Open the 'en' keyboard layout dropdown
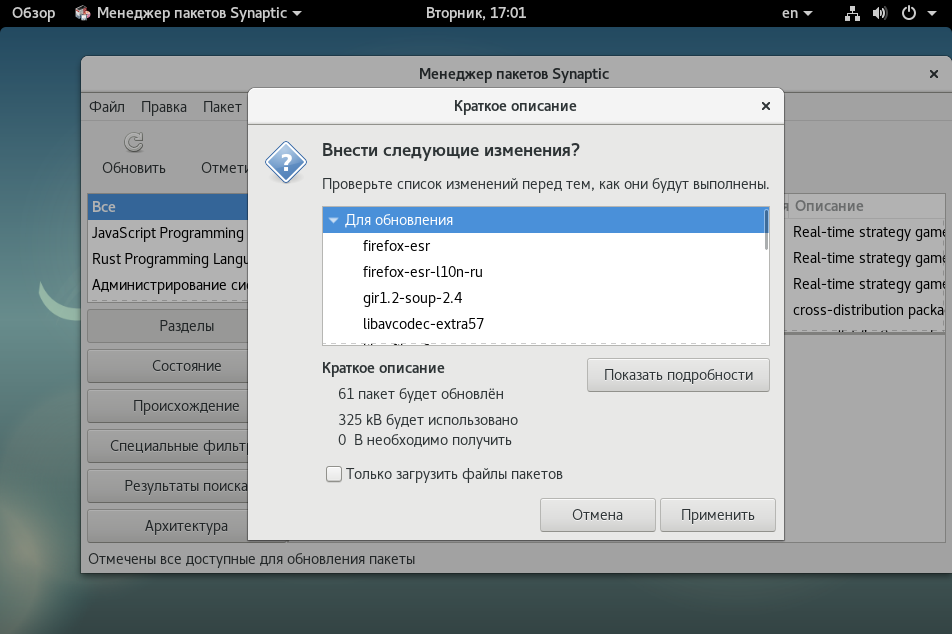This screenshot has height=634, width=952. 797,13
